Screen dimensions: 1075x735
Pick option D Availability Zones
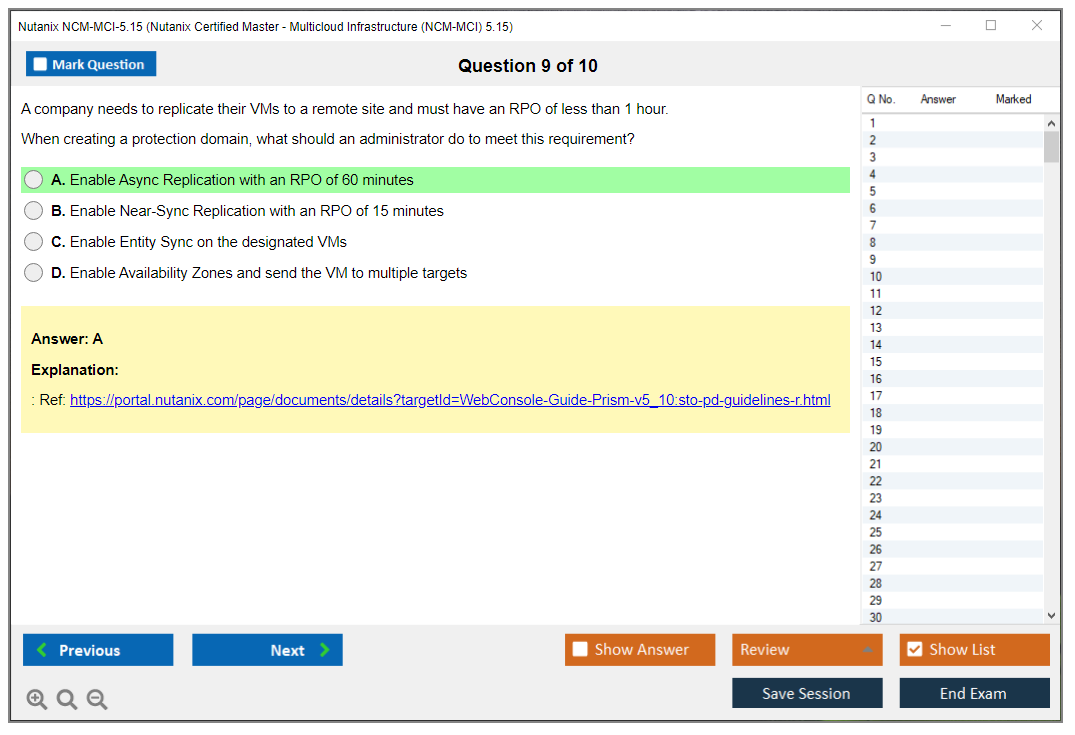pos(34,273)
